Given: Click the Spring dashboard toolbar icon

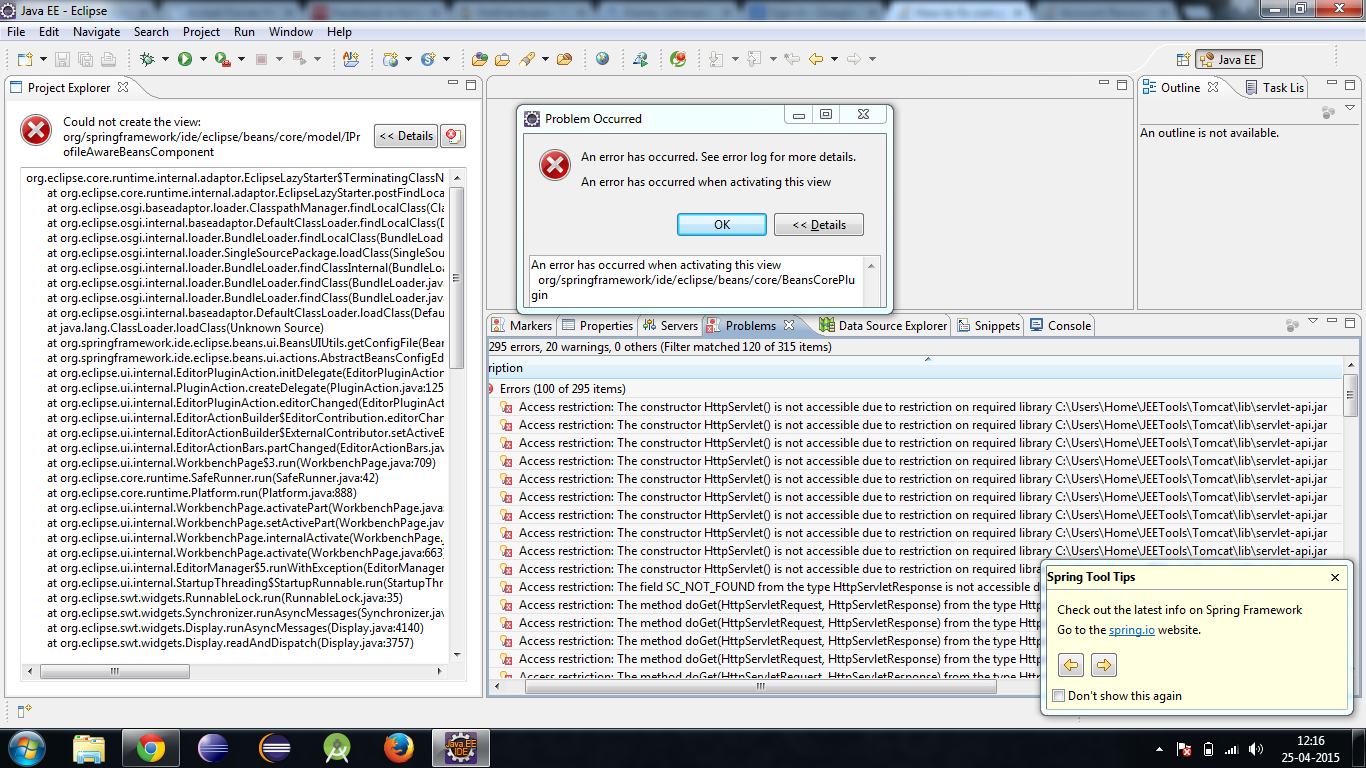Looking at the screenshot, I should click(678, 59).
